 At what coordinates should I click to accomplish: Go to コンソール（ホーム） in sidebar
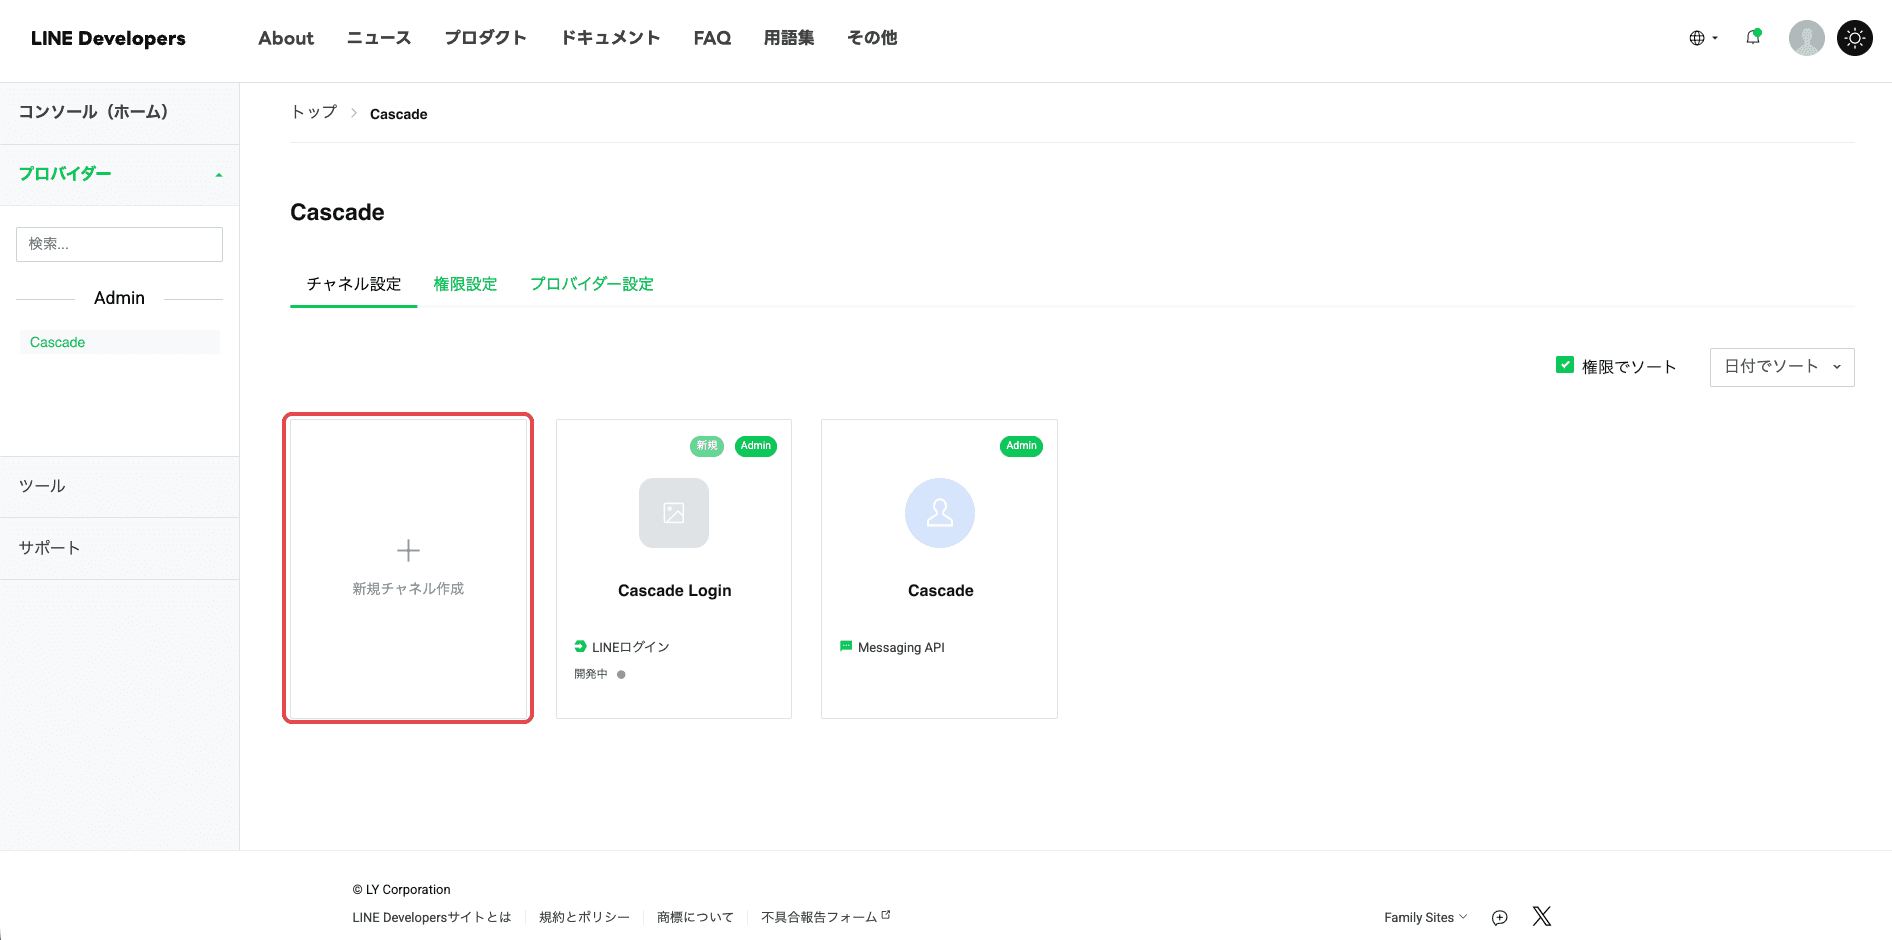pyautogui.click(x=119, y=112)
